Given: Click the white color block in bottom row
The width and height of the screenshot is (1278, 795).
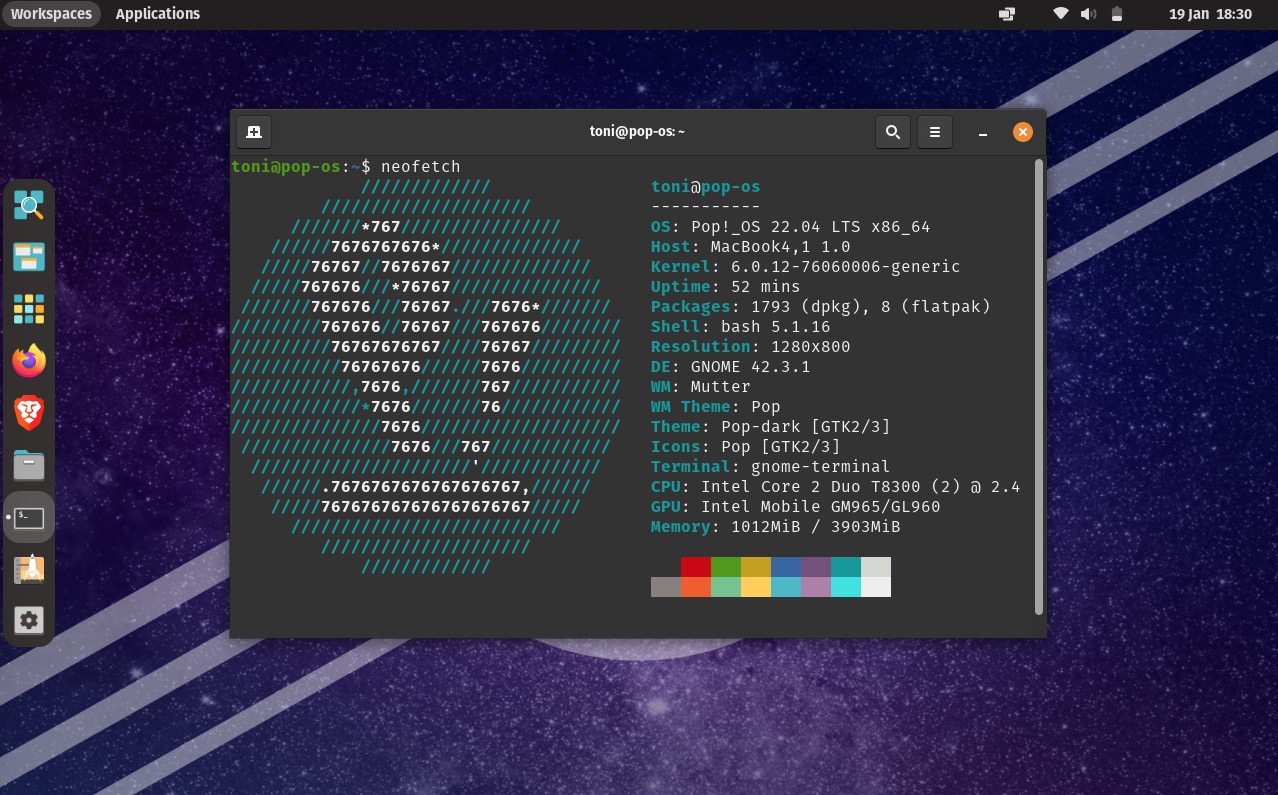Looking at the screenshot, I should 876,587.
